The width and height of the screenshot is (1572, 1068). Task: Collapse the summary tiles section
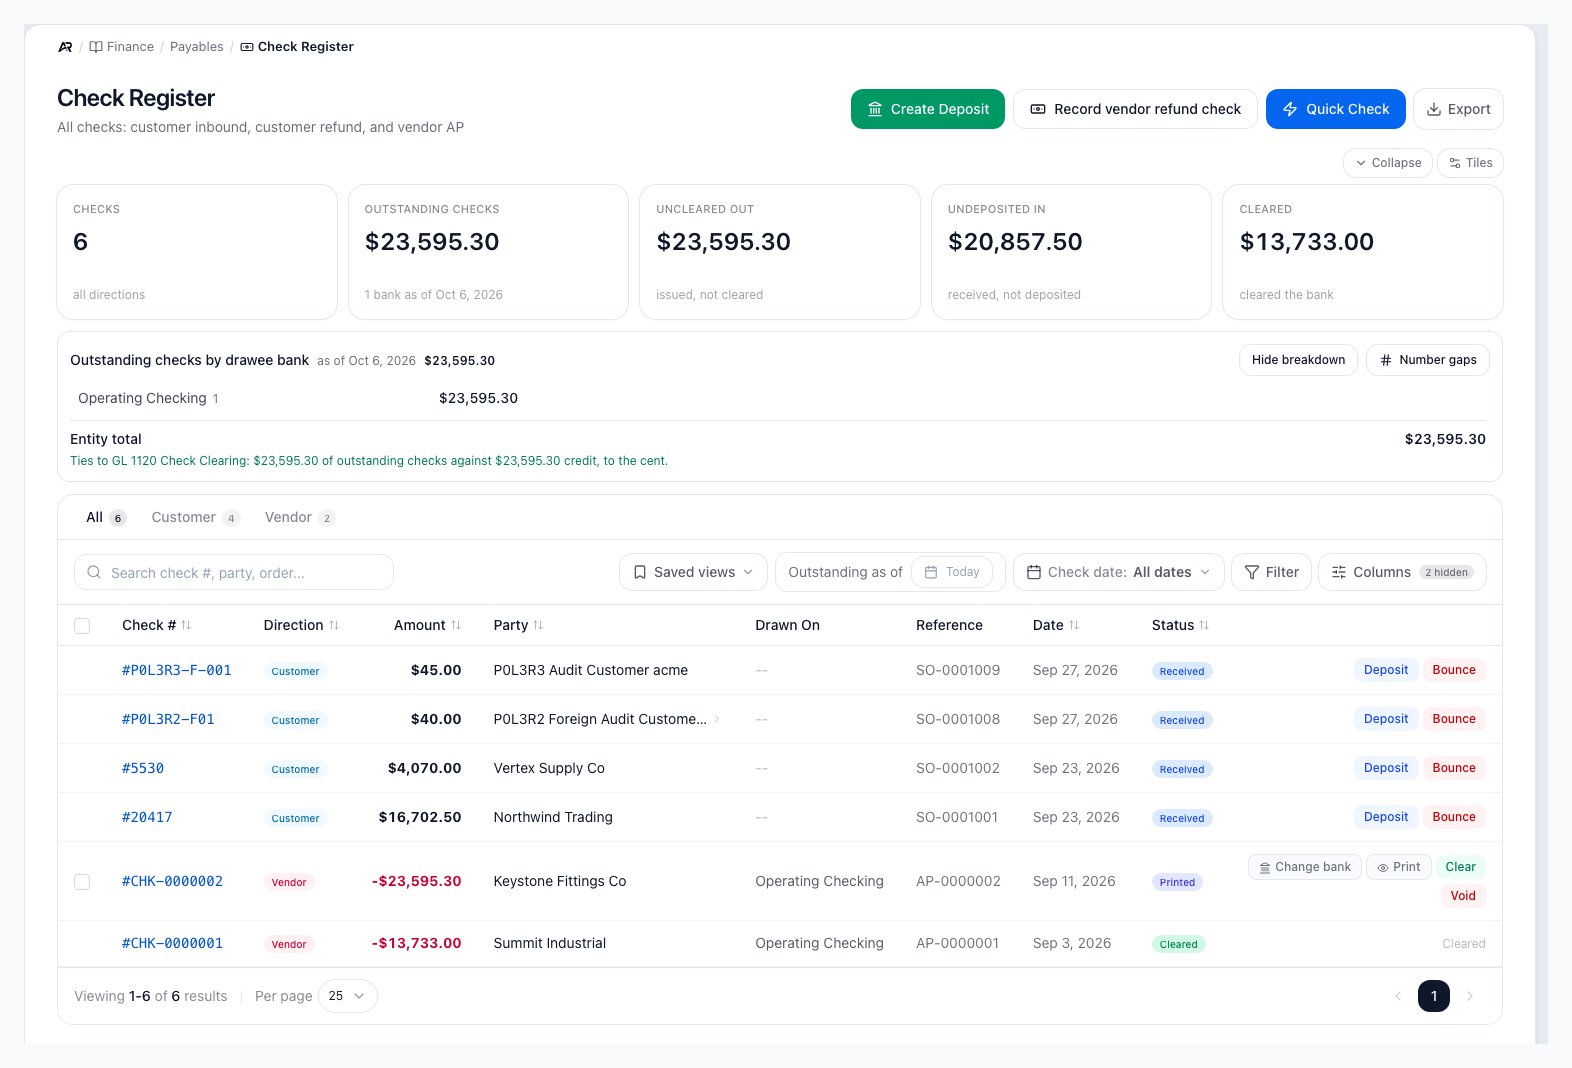click(1388, 163)
